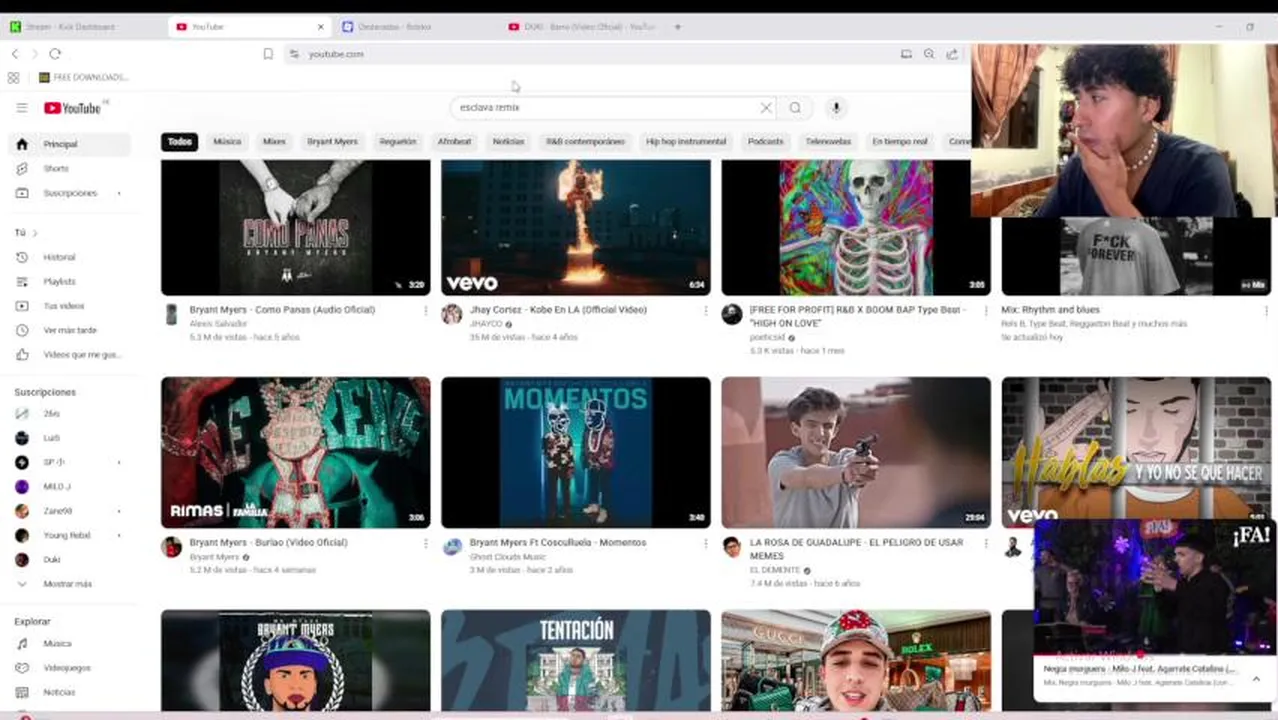Viewport: 1278px width, 720px height.
Task: Open the browser apps grid icon
Action: [x=13, y=77]
